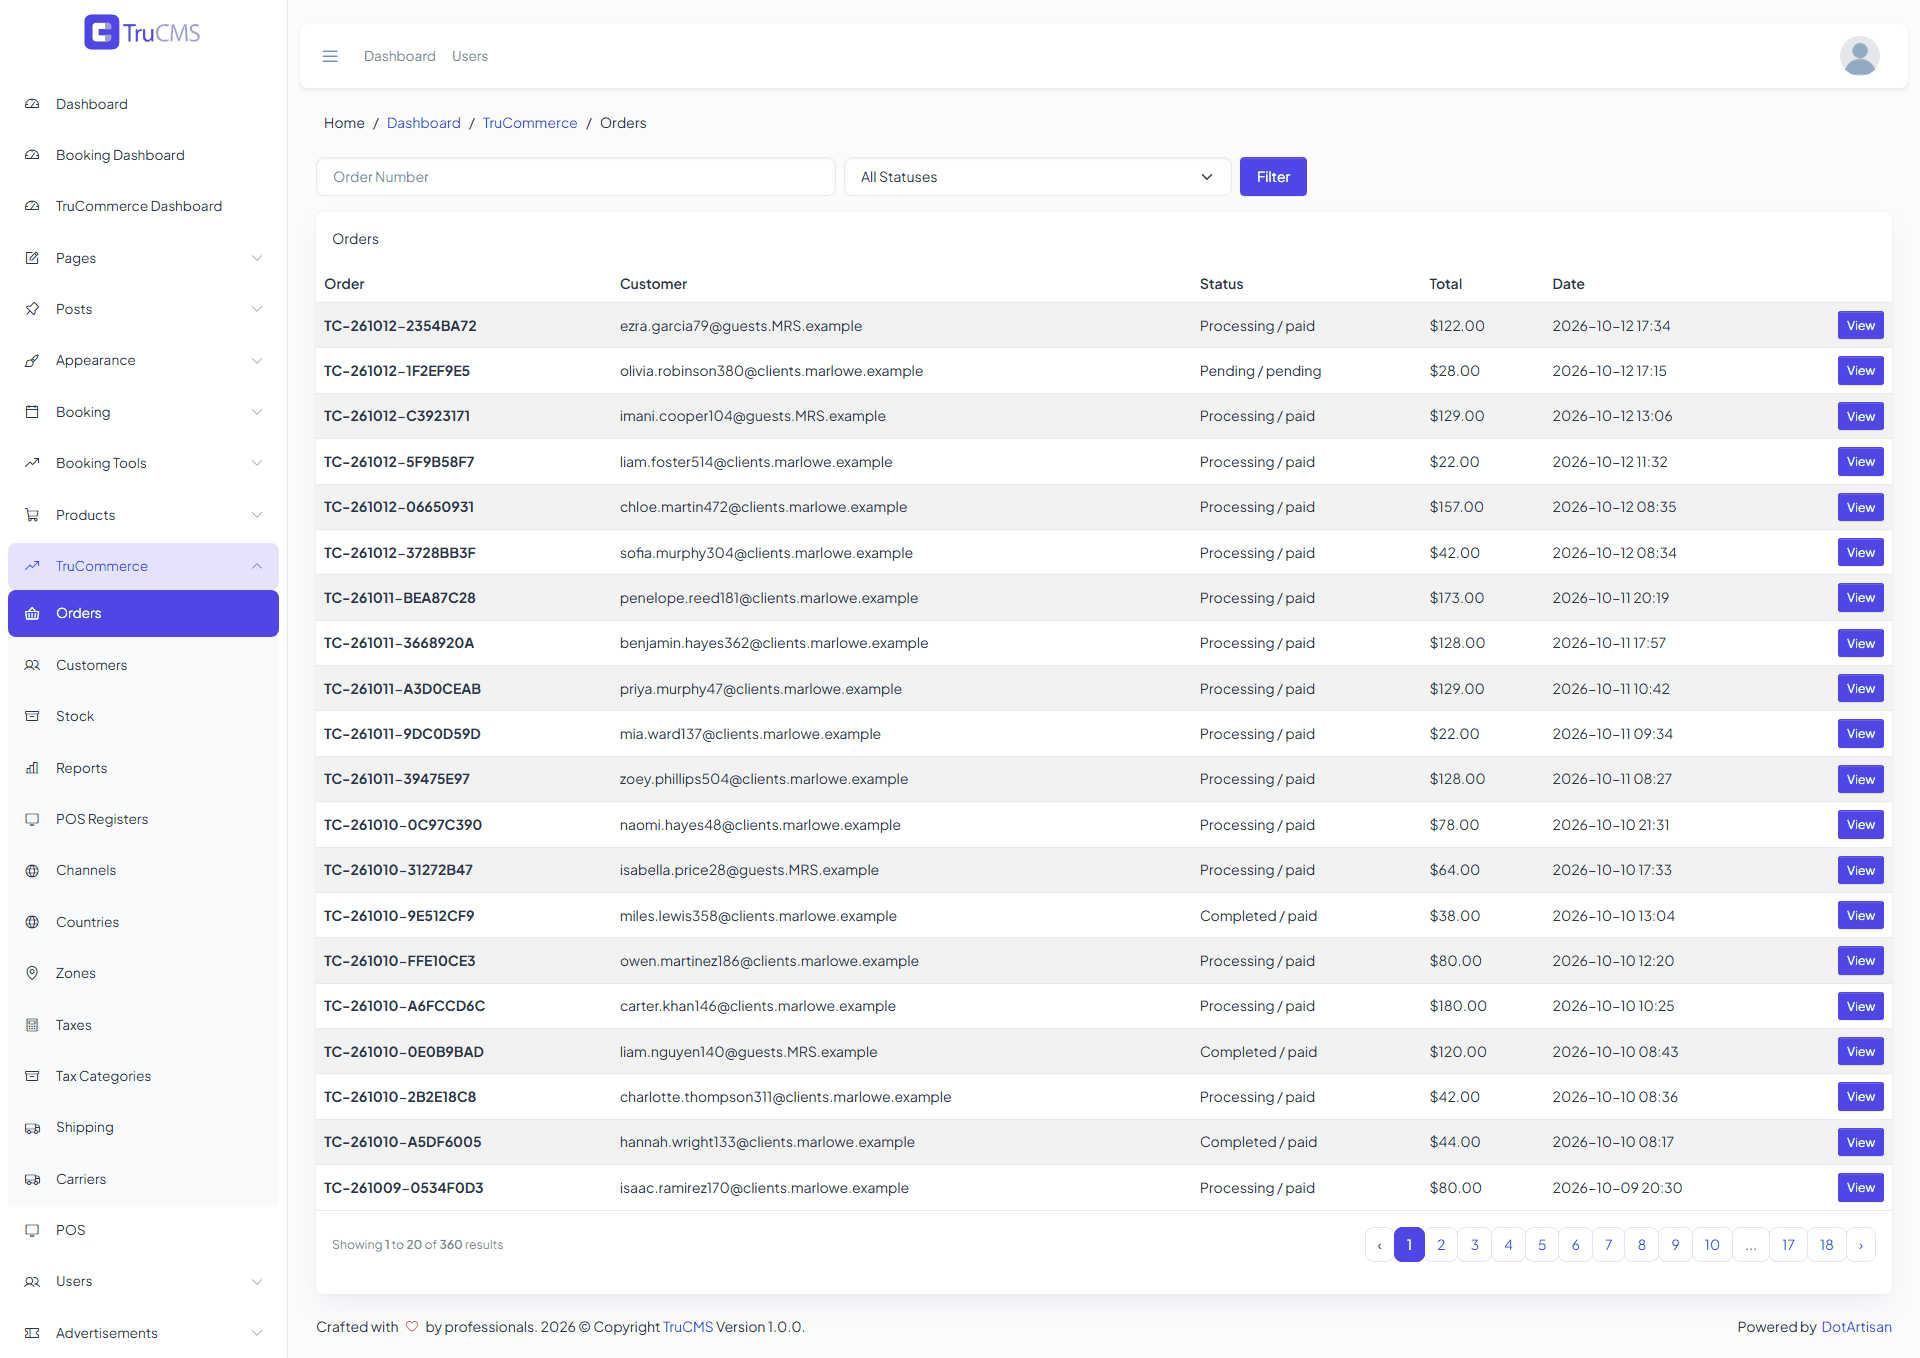Collapse the TruCommerce sidebar menu
This screenshot has width=1920, height=1358.
tap(143, 566)
